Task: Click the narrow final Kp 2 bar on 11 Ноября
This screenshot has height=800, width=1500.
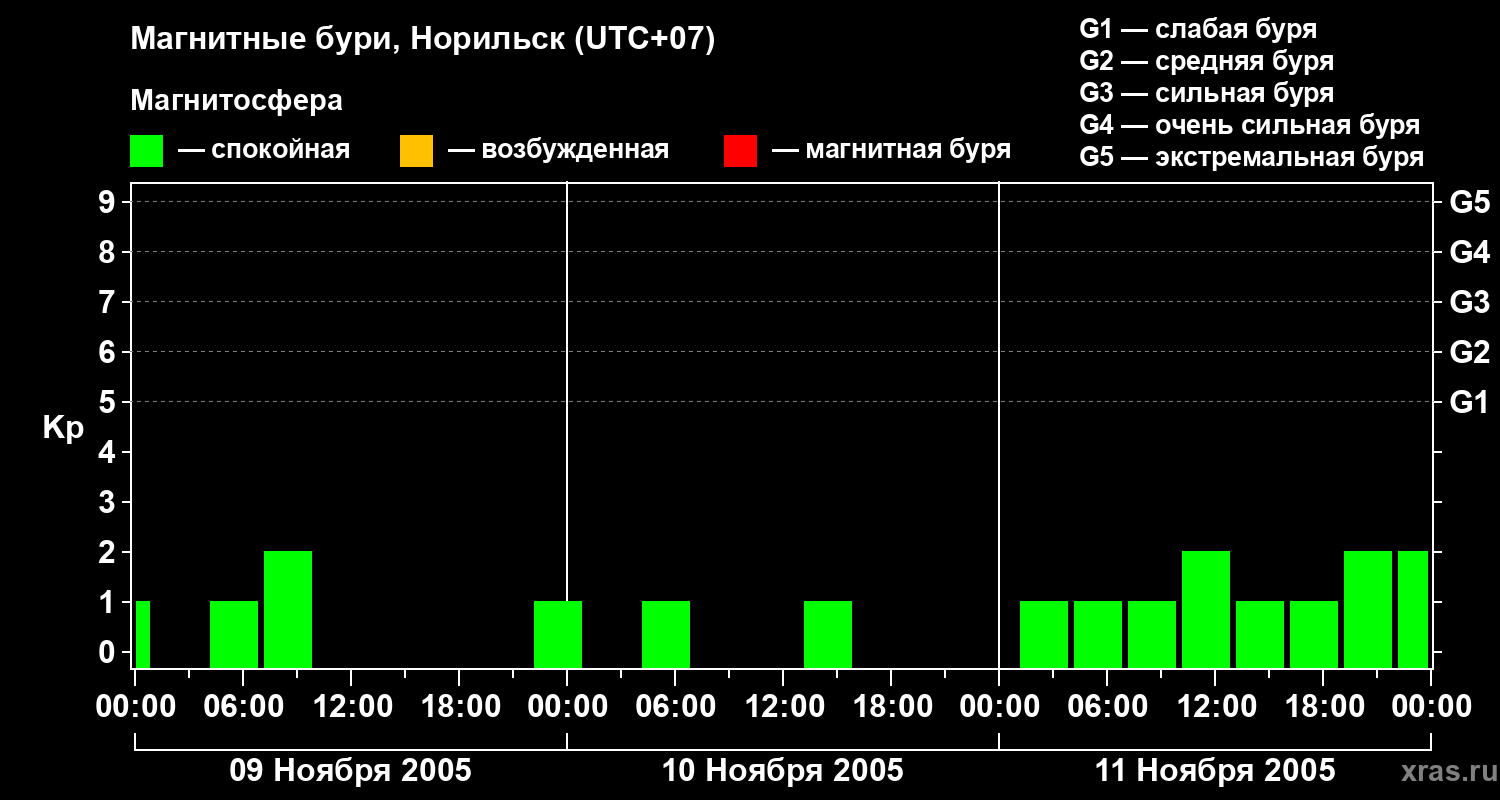Action: [x=1413, y=609]
